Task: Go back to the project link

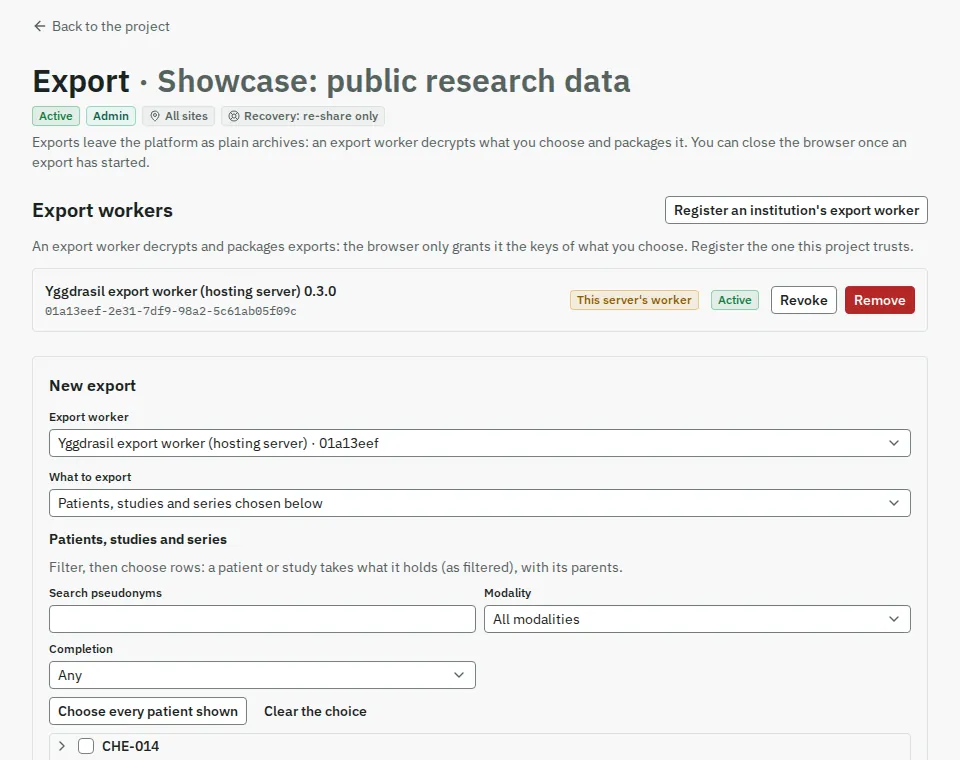Action: click(102, 26)
